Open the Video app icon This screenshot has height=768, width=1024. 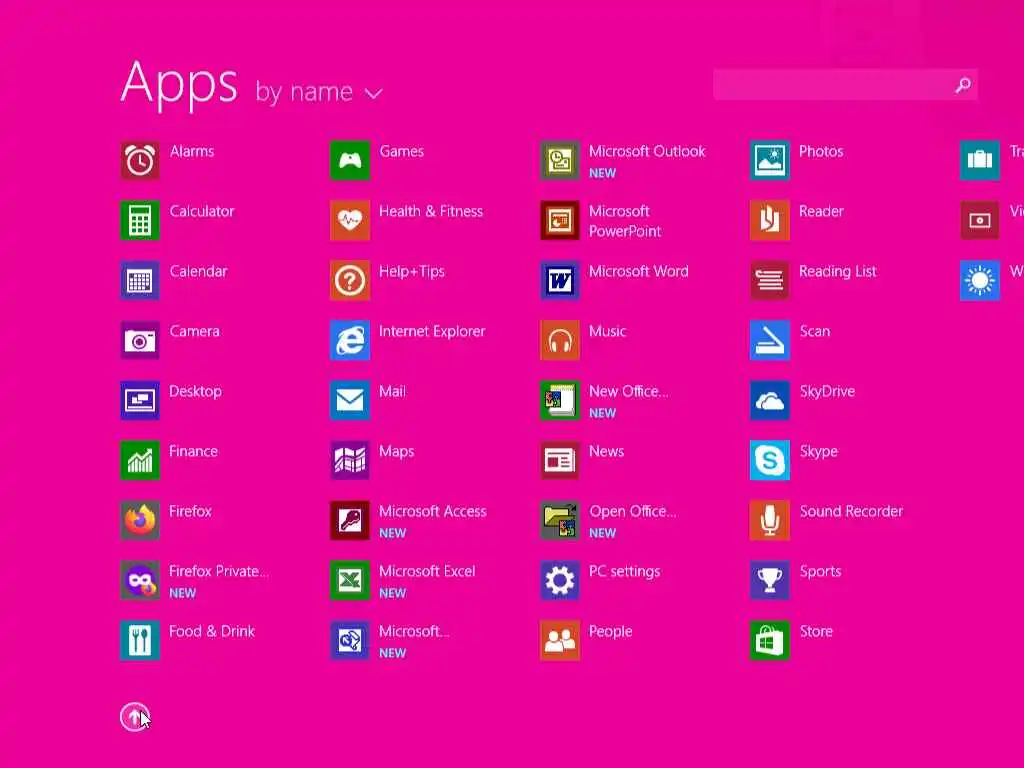click(x=980, y=220)
